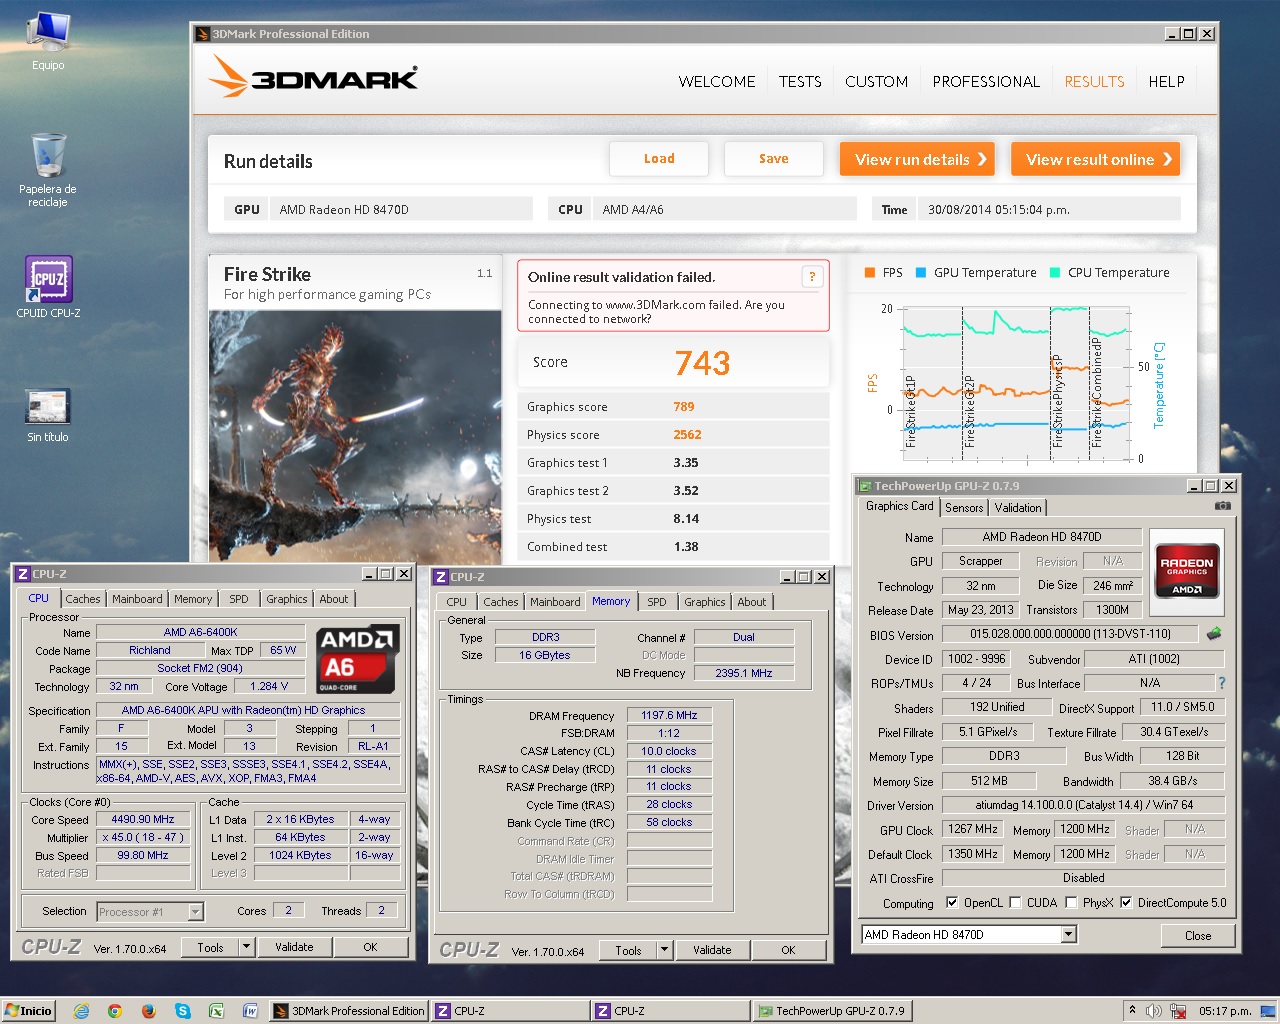This screenshot has height=1024, width=1280.
Task: Click the Bus Interface question mark in GPU-Z
Action: 1221,683
